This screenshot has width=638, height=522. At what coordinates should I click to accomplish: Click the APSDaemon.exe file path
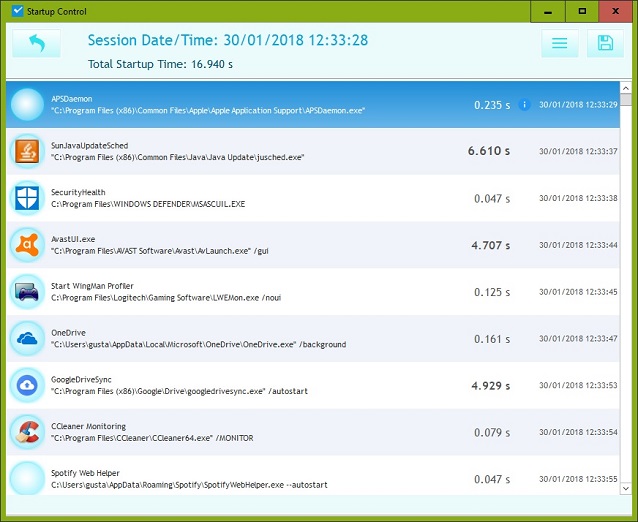pyautogui.click(x=208, y=111)
